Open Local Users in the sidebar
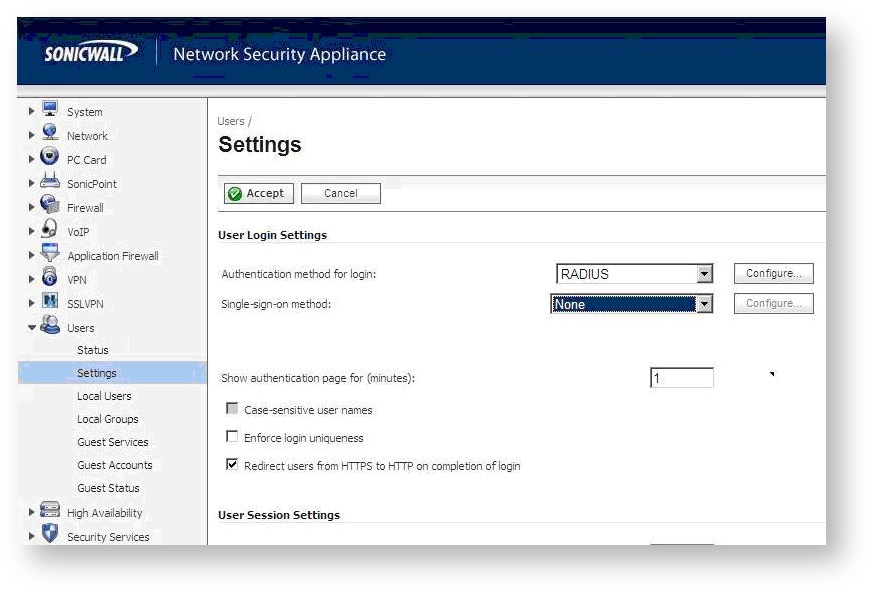 [x=104, y=396]
